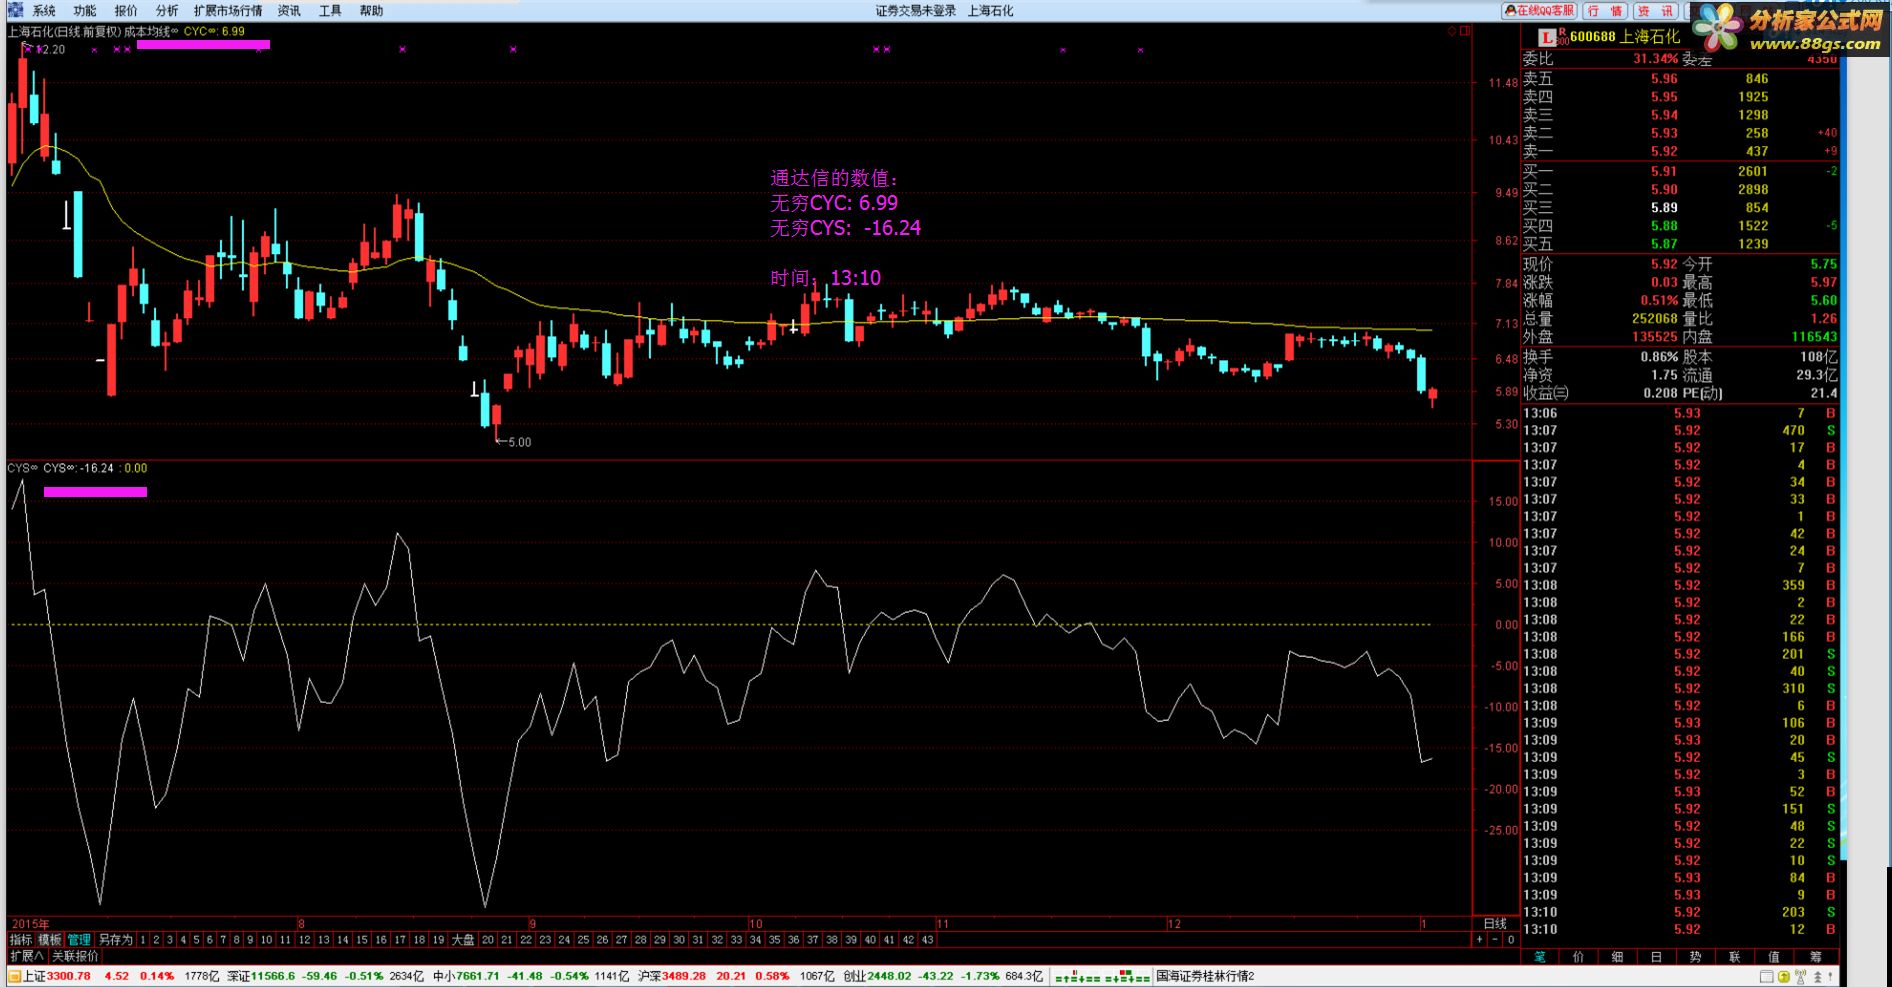Click the CYS∞ indicator label in lower pane
The width and height of the screenshot is (1892, 987).
[22, 468]
